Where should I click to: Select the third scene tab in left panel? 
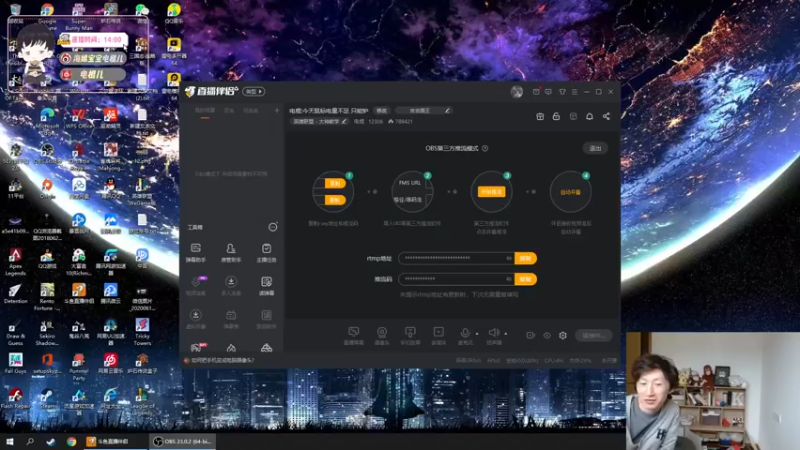[x=251, y=111]
